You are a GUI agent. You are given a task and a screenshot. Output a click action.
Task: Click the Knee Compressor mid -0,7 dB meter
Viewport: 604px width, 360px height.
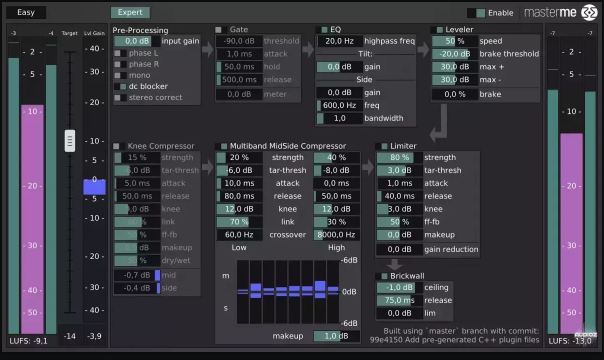[x=137, y=275]
